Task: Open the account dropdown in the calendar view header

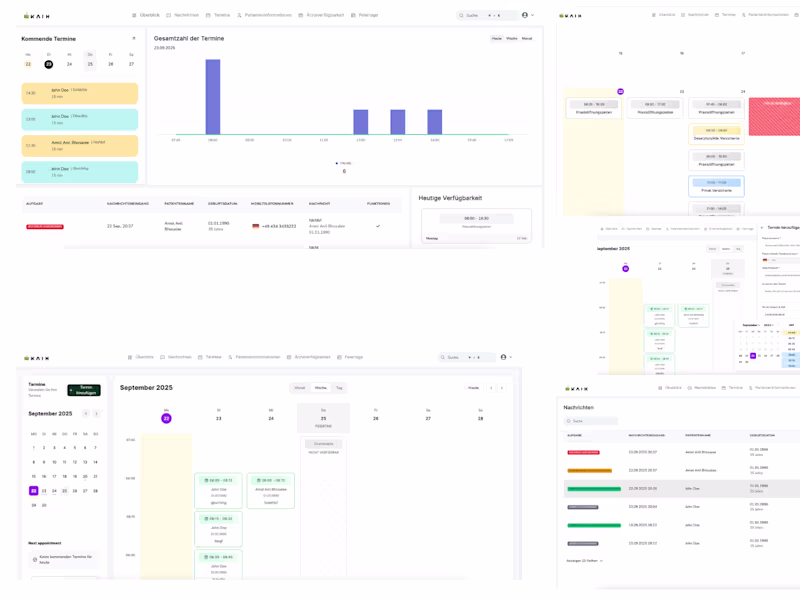Action: 506,357
